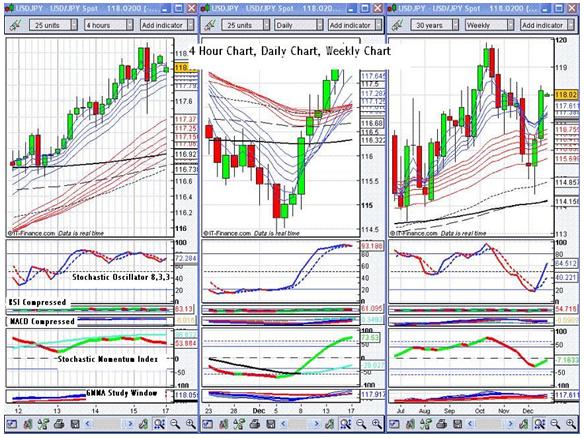Click left scroll arrow in Weekly bottom toolbar
The image size is (584, 438).
pyautogui.click(x=470, y=424)
